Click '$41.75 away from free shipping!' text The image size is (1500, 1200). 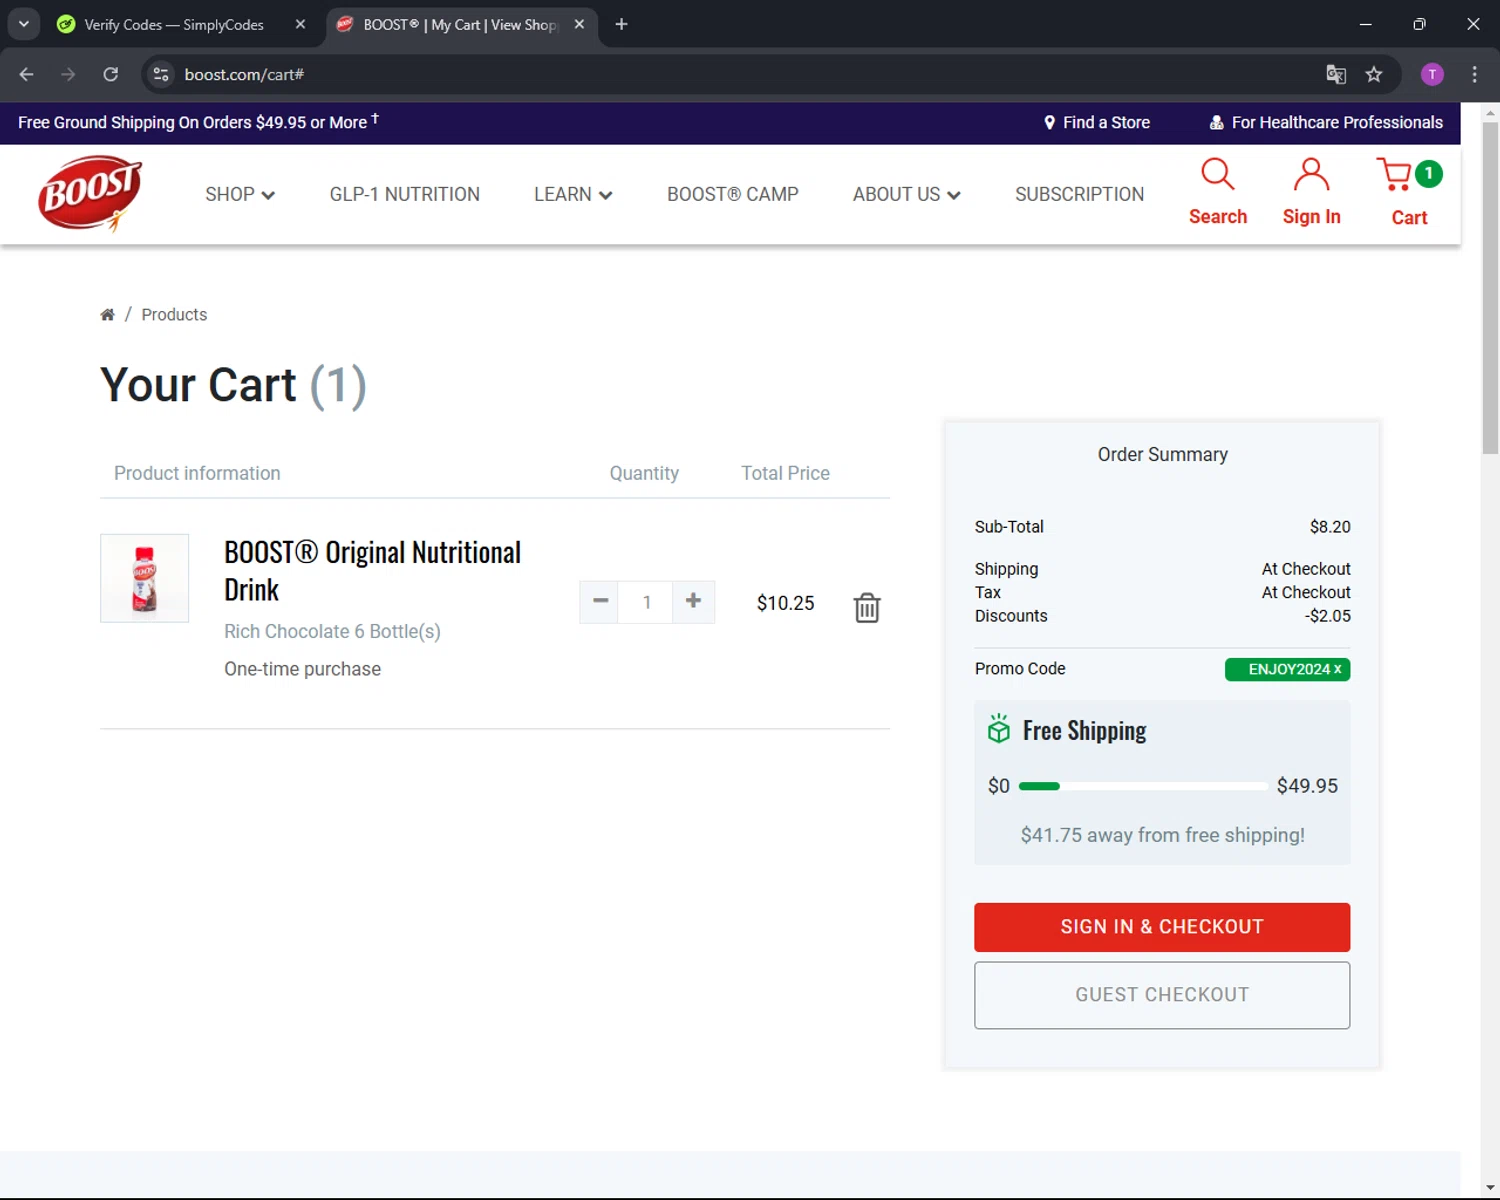1162,835
